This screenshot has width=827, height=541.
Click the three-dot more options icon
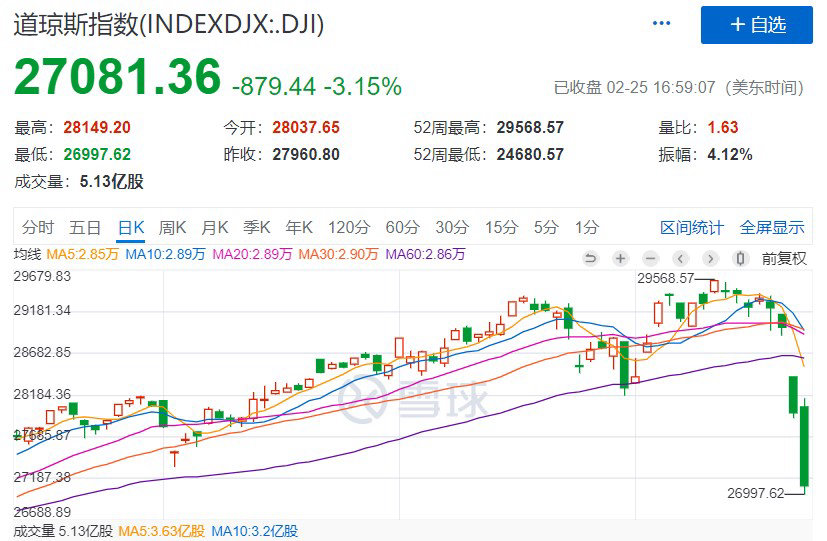click(661, 23)
